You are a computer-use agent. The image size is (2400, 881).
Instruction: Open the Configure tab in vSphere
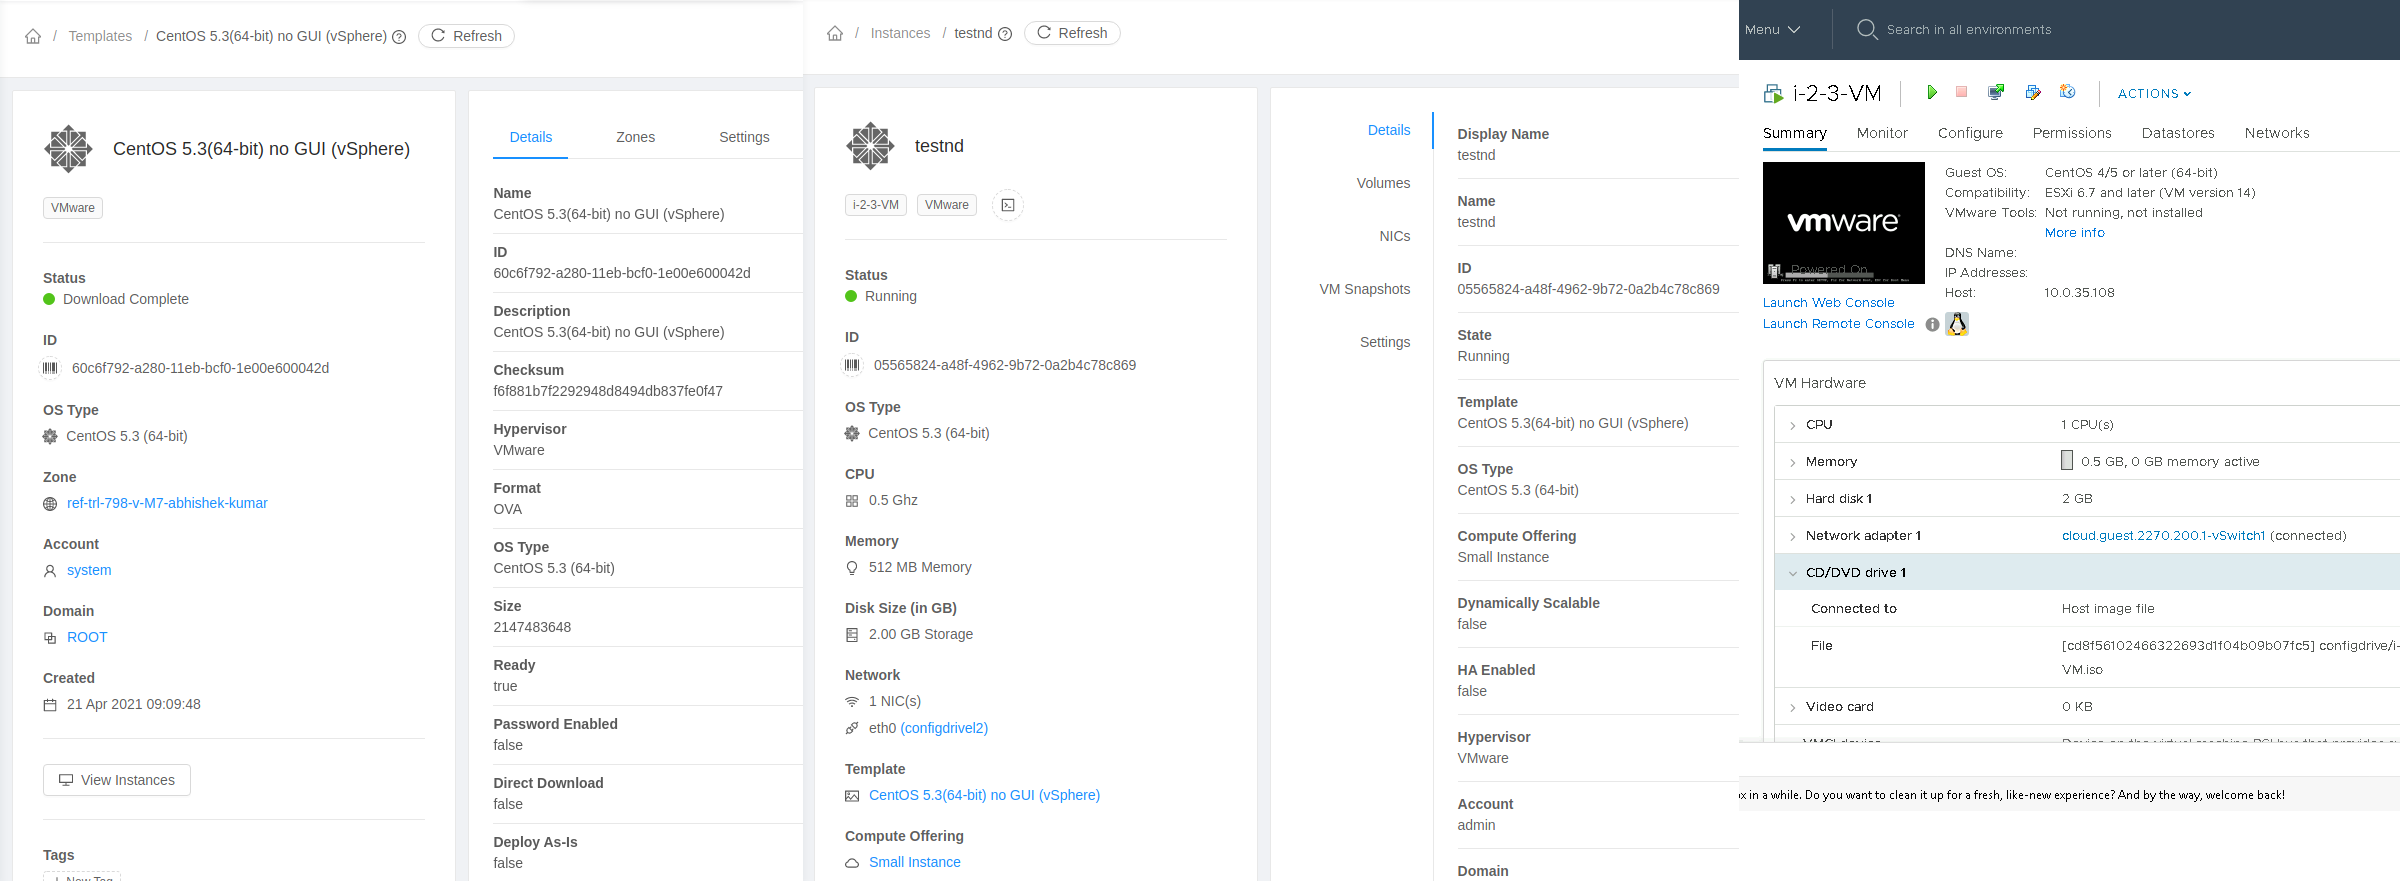click(1970, 133)
